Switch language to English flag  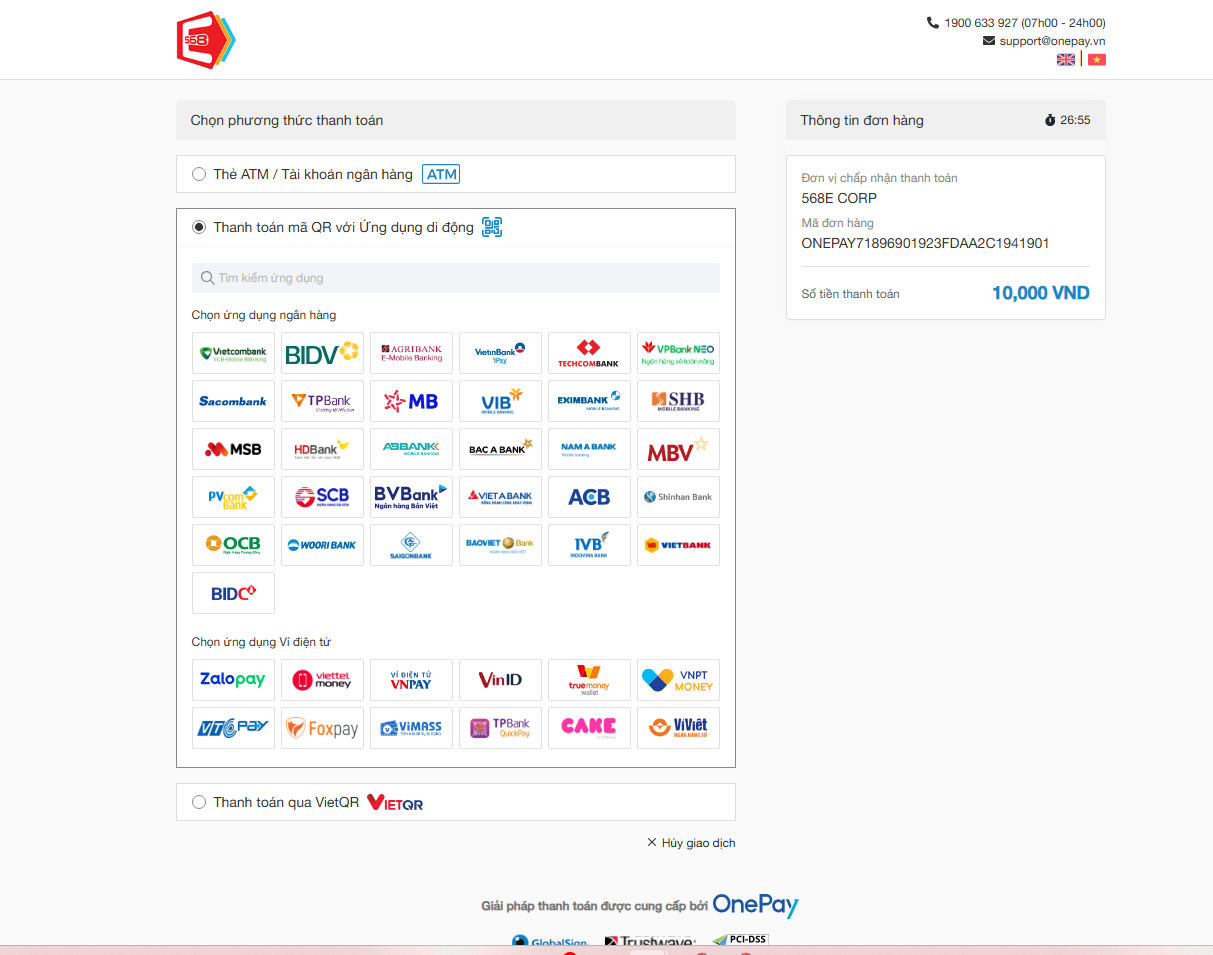coord(1066,60)
